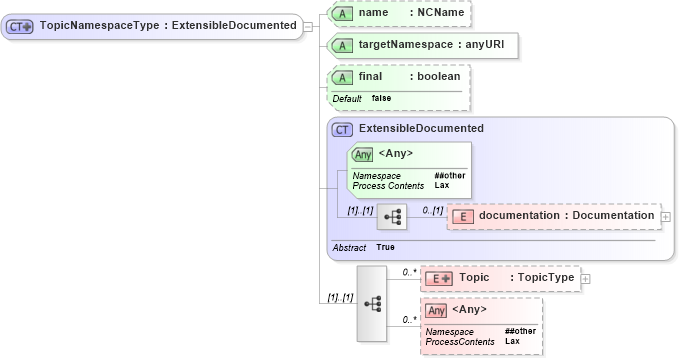
Task: Click the attribute icon next to name
Action: (x=342, y=14)
